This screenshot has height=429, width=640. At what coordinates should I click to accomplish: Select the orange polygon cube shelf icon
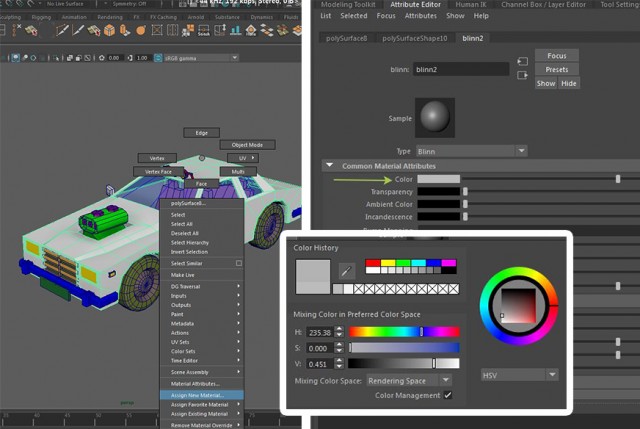pyautogui.click(x=107, y=30)
